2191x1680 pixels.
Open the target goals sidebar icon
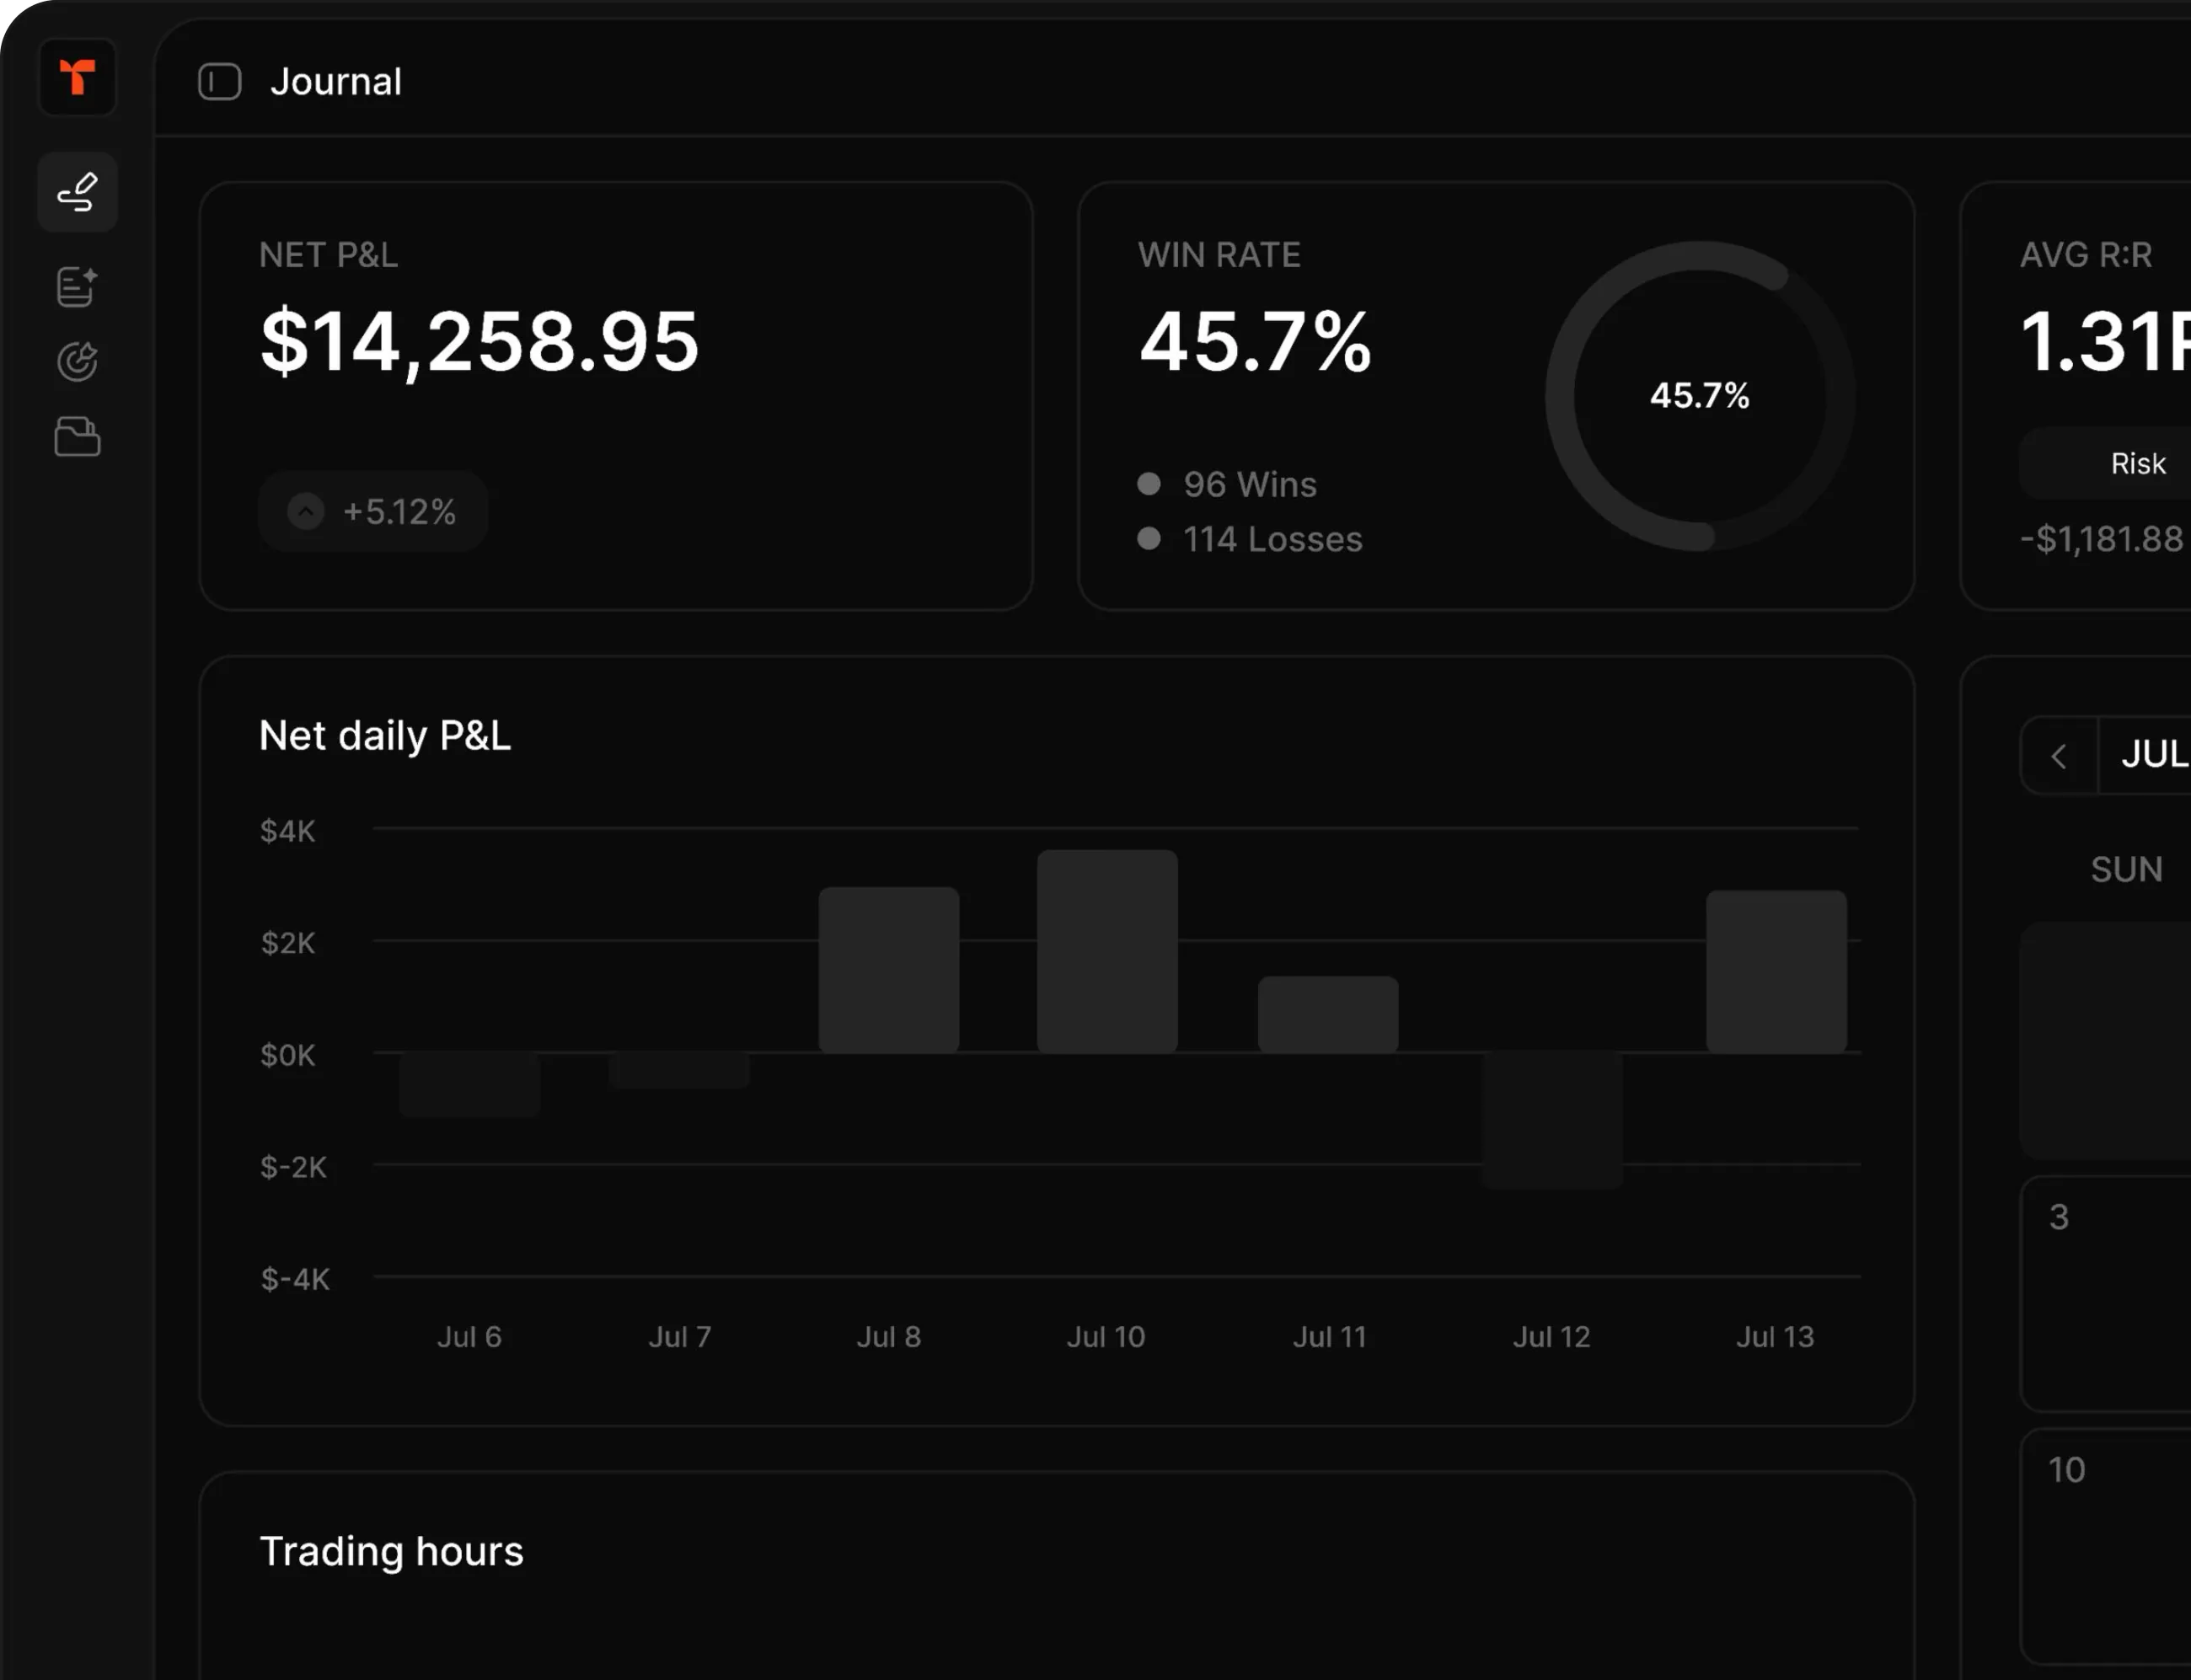77,362
